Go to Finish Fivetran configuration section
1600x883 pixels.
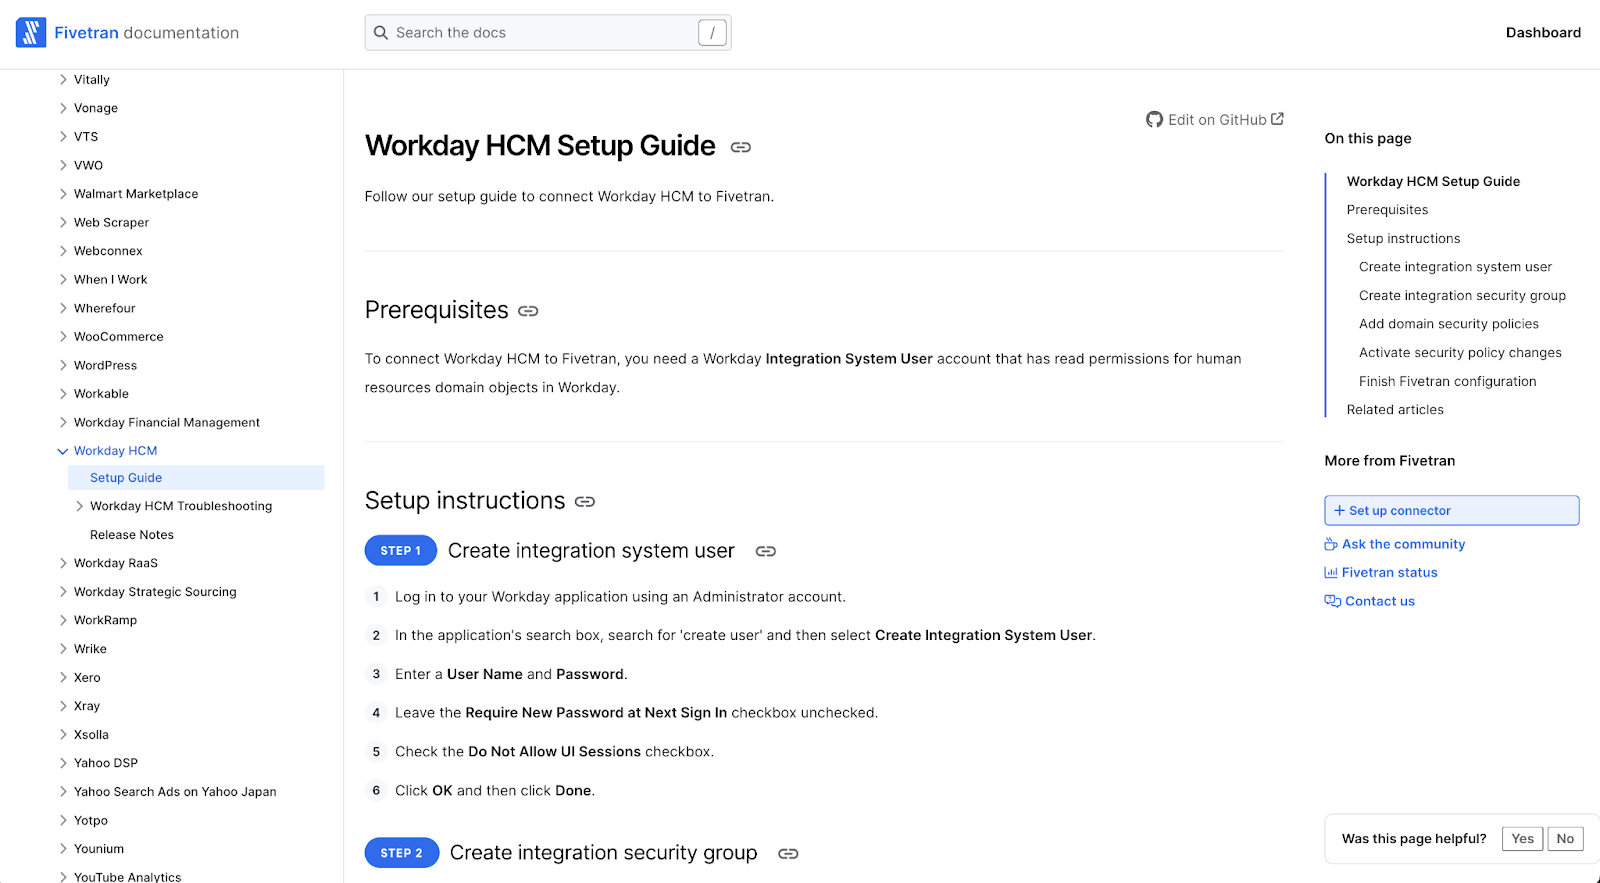coord(1447,382)
